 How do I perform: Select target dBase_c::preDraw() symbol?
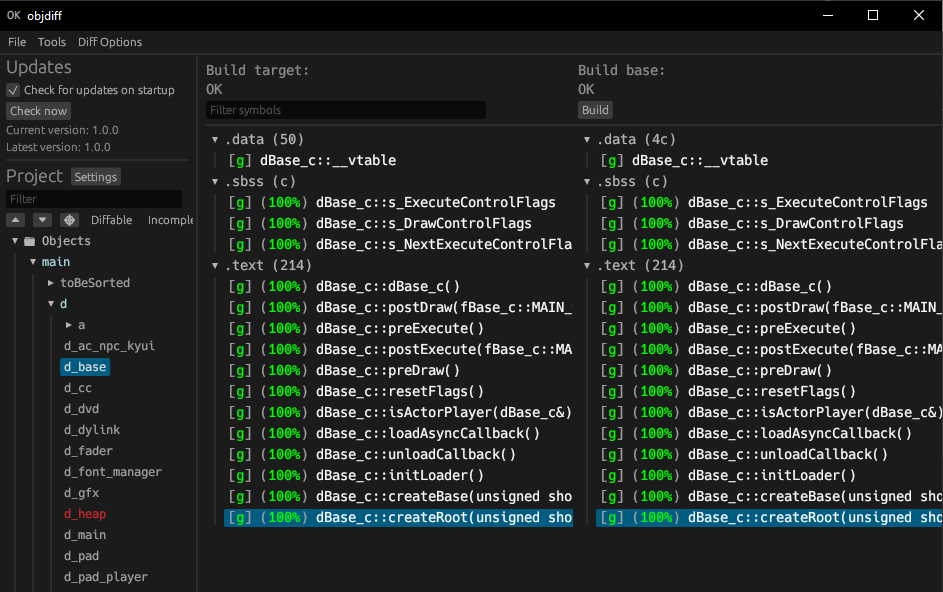tap(343, 371)
